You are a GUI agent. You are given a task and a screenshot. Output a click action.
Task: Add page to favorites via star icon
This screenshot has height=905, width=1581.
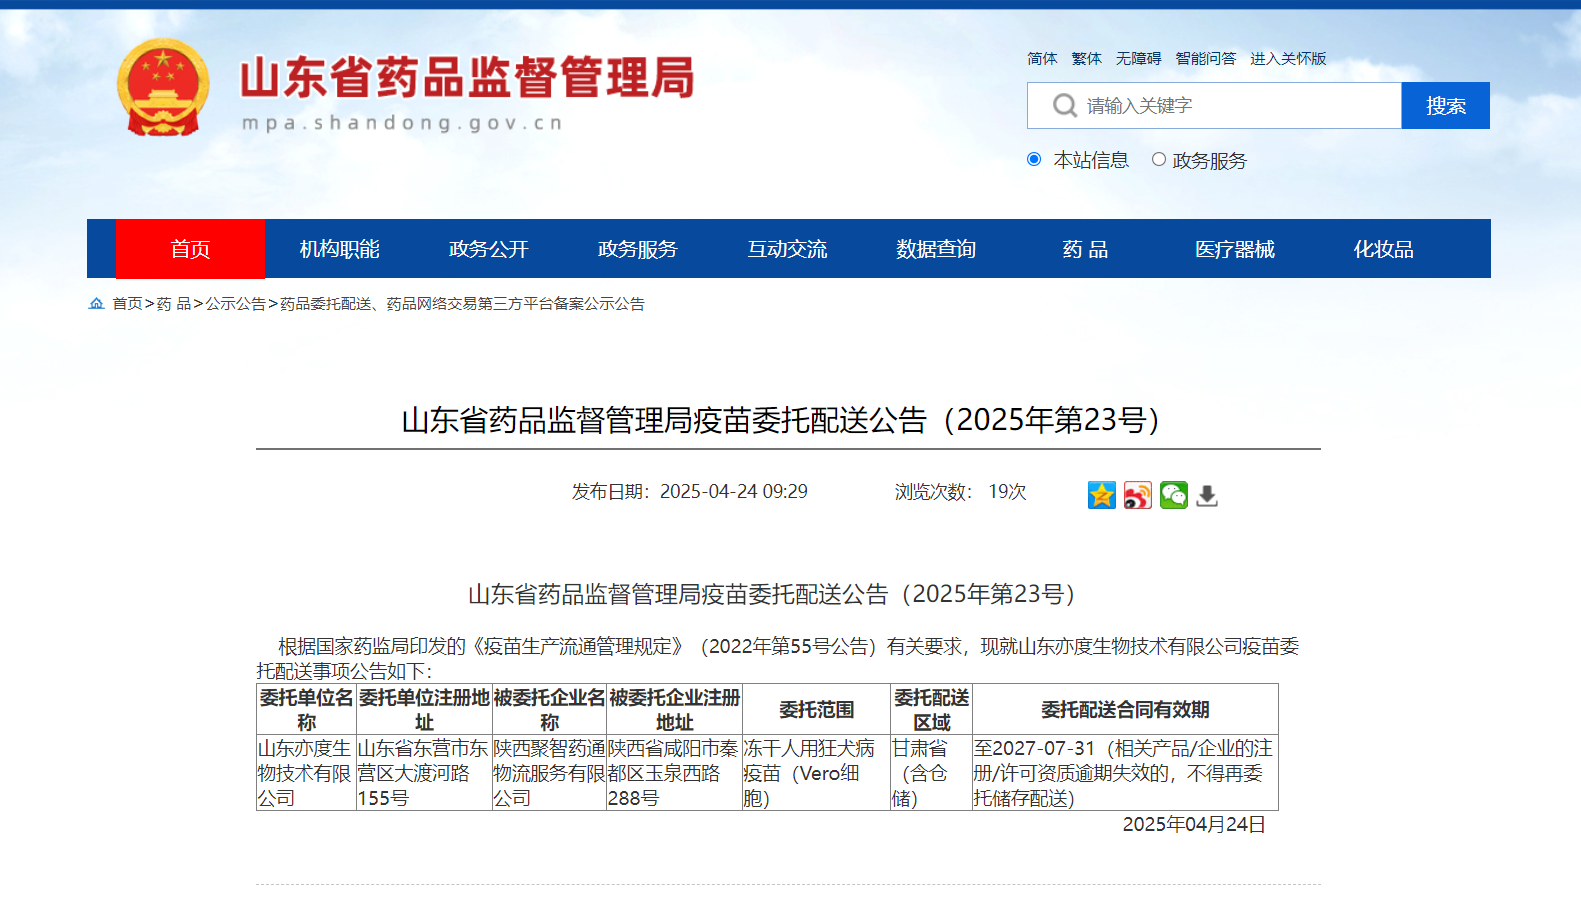(1102, 495)
